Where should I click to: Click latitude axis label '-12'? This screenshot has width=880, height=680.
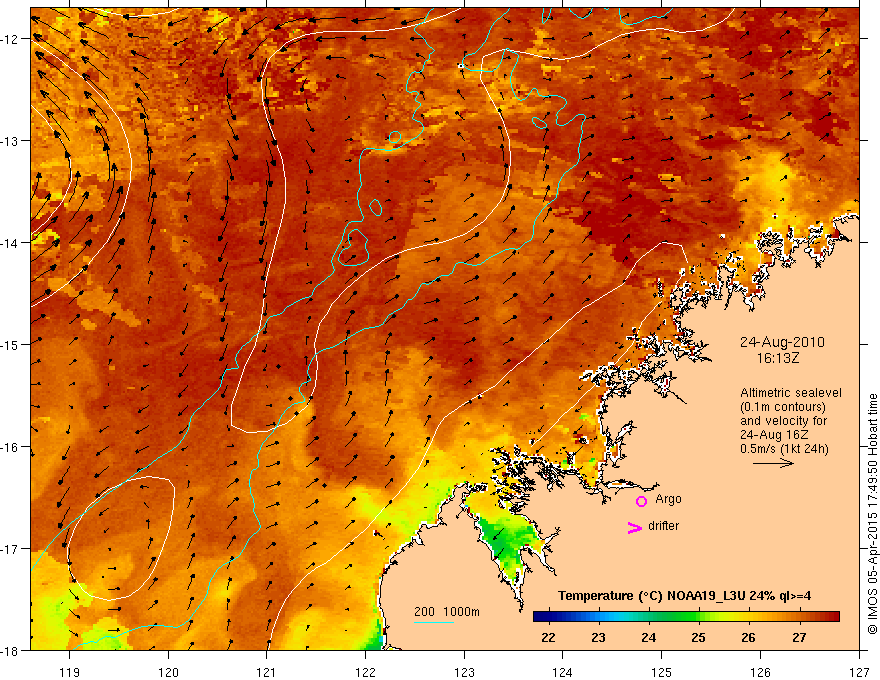[x=10, y=39]
